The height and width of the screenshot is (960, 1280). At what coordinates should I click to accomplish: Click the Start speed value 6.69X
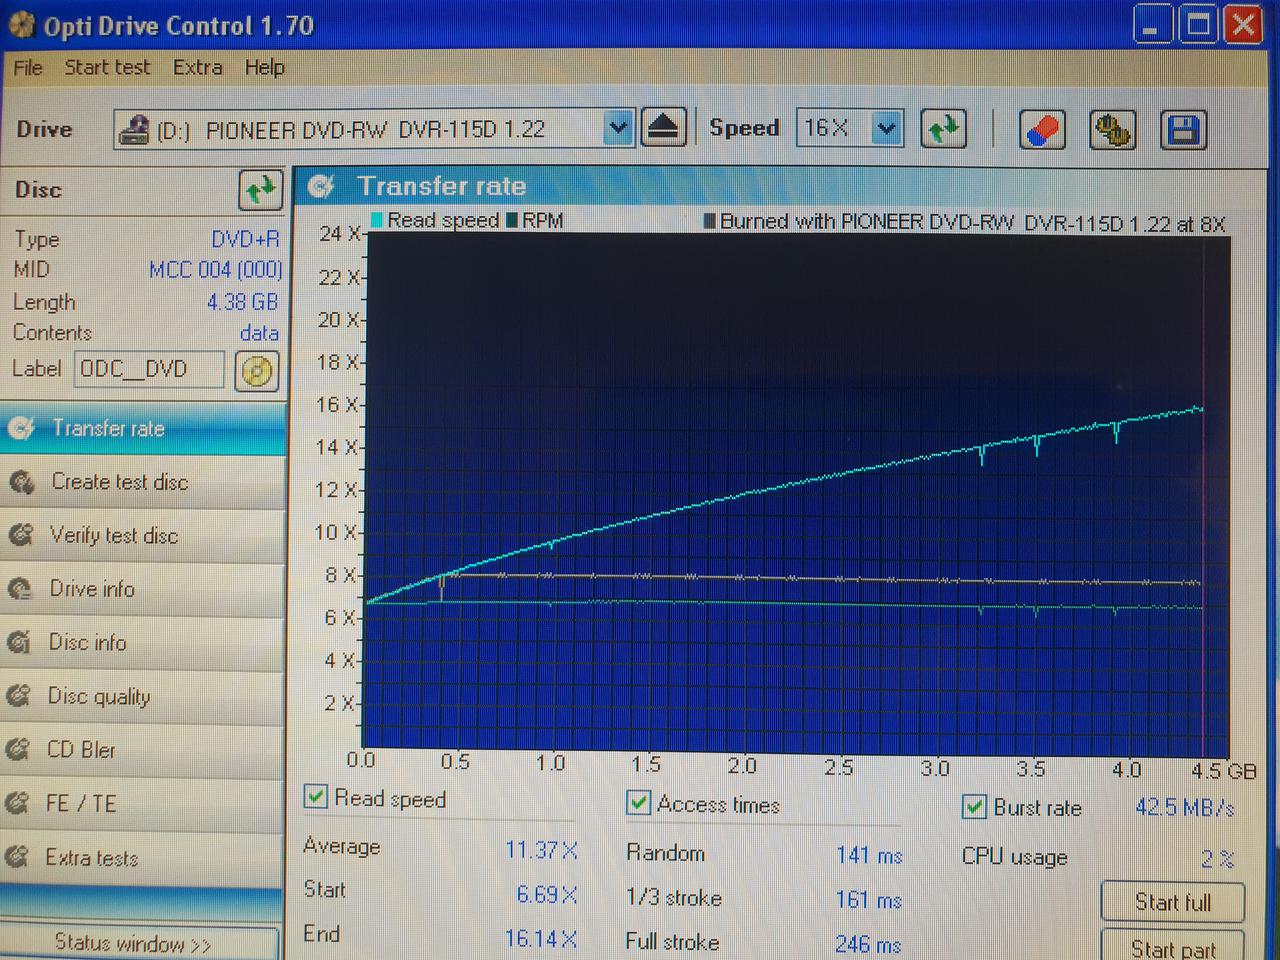(x=546, y=894)
